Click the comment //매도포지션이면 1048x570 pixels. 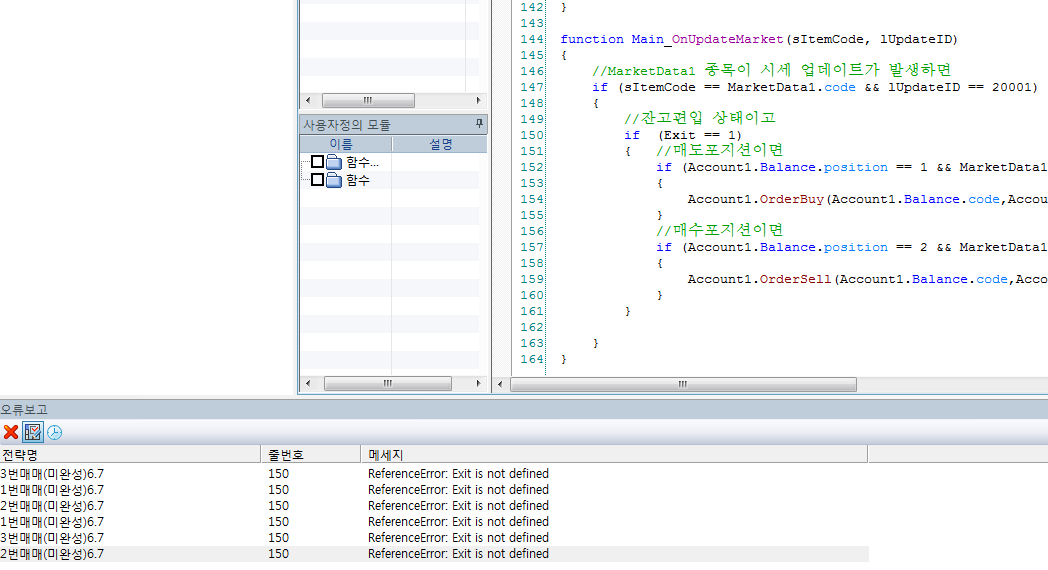pos(719,150)
